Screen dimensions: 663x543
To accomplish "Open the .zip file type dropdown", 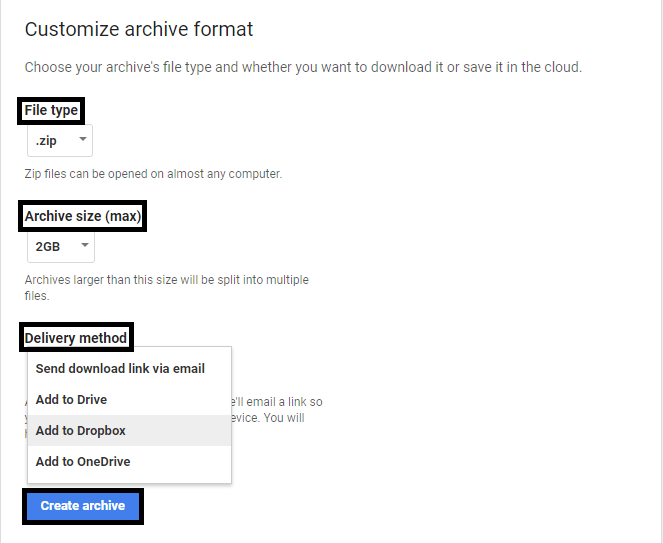I will [x=59, y=141].
